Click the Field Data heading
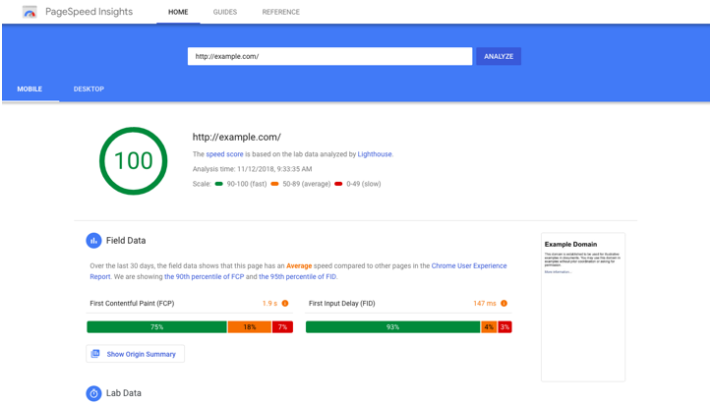The width and height of the screenshot is (728, 415). pos(126,240)
